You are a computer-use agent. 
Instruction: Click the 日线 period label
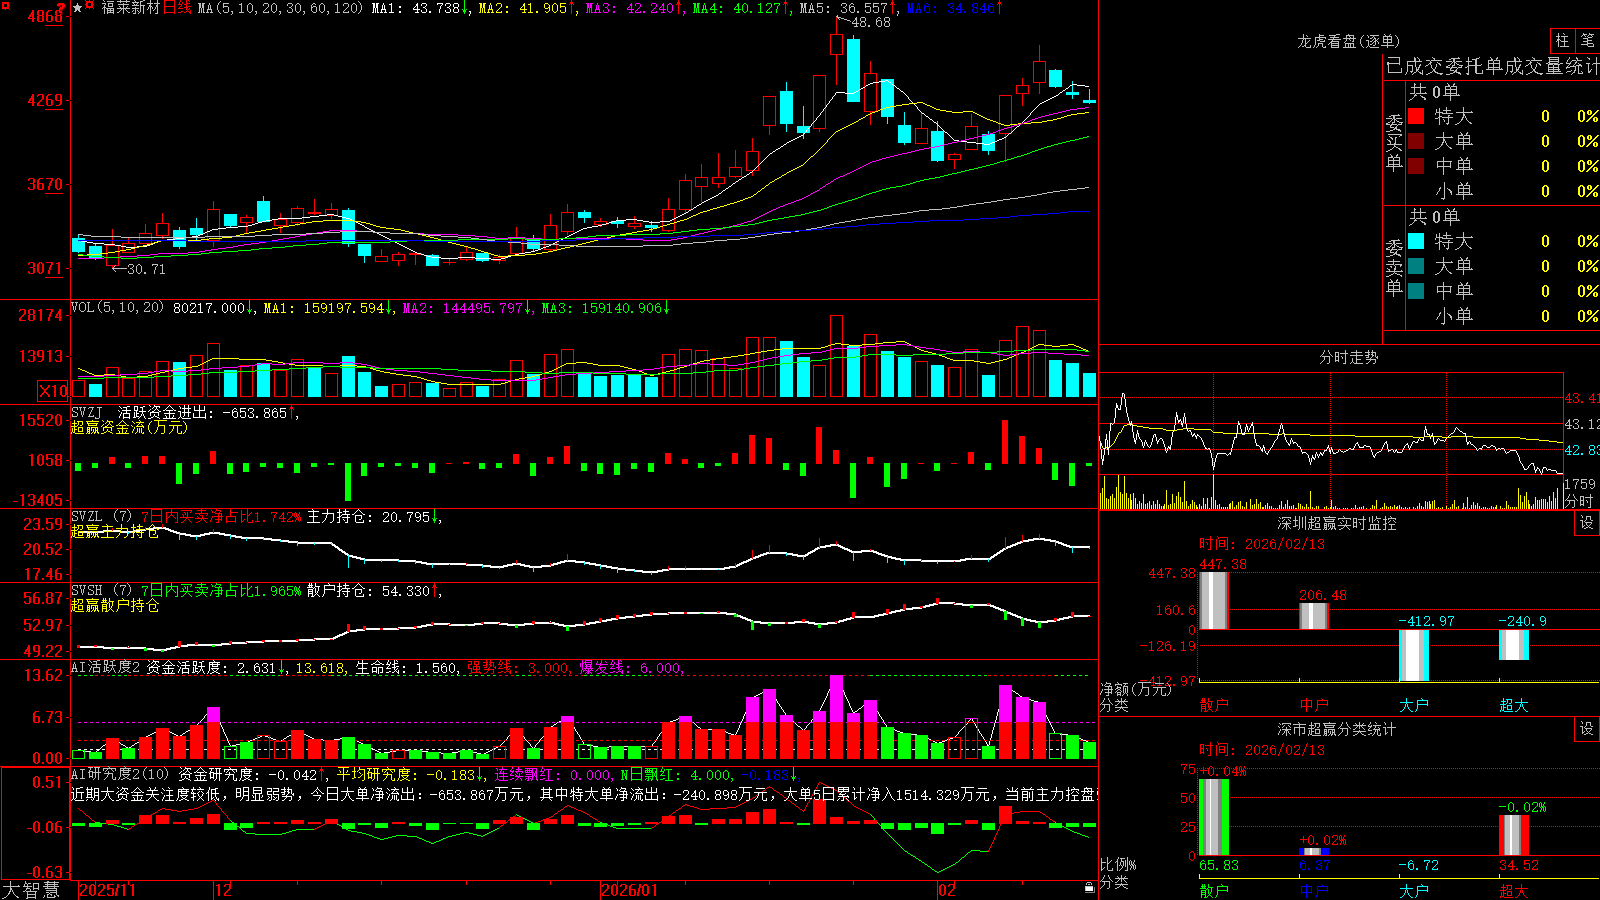[177, 8]
